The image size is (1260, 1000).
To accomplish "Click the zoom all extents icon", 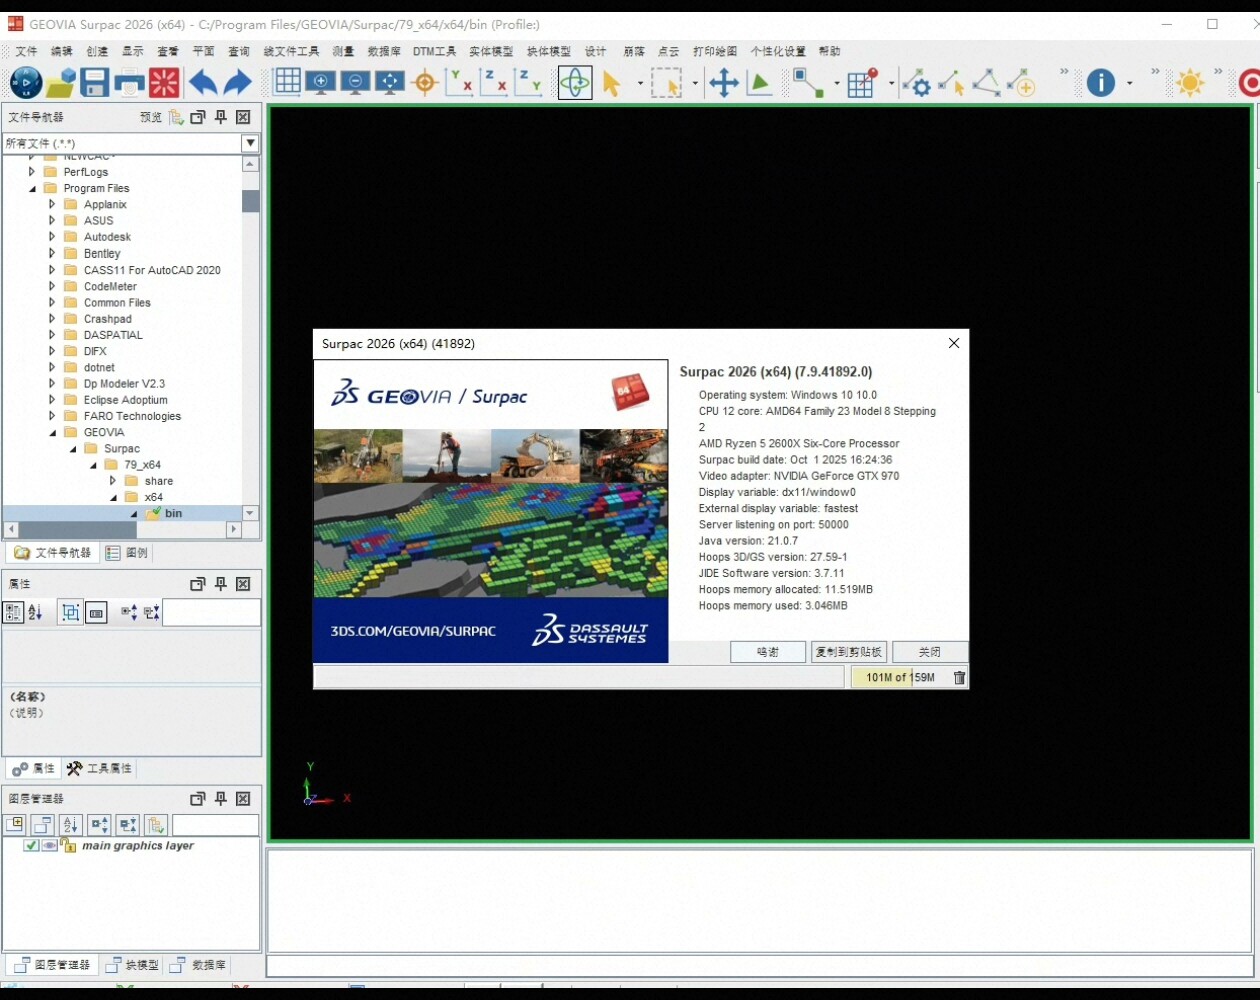I will [x=389, y=82].
